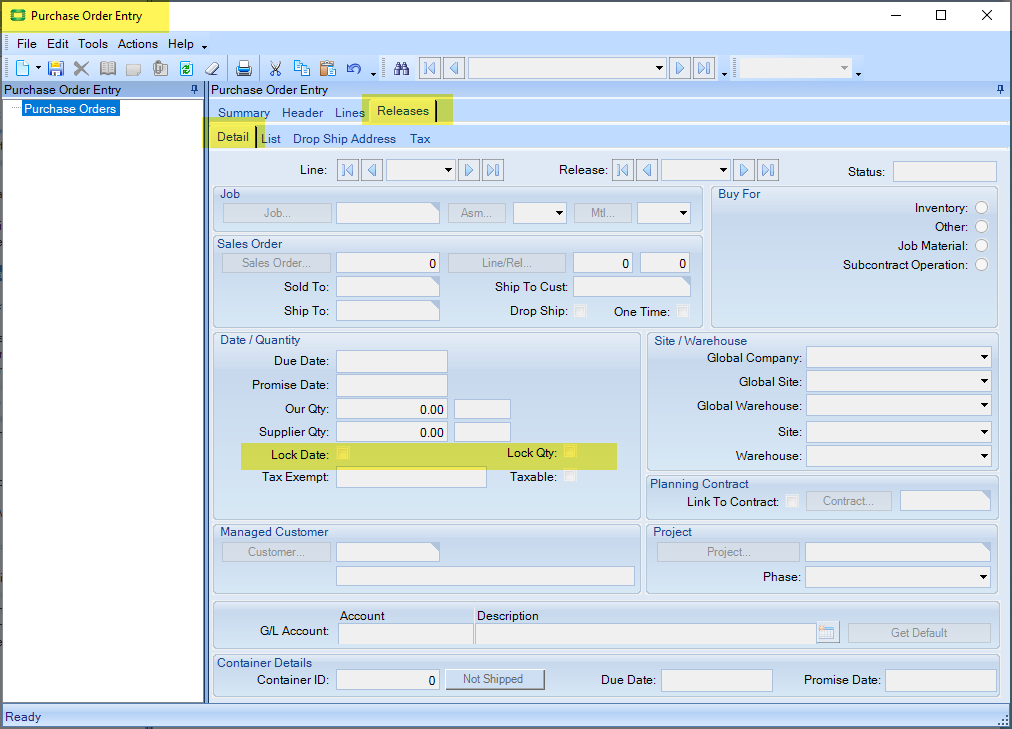Open the project Phase dropdown
Screen dimensions: 1012x729
pyautogui.click(x=984, y=577)
